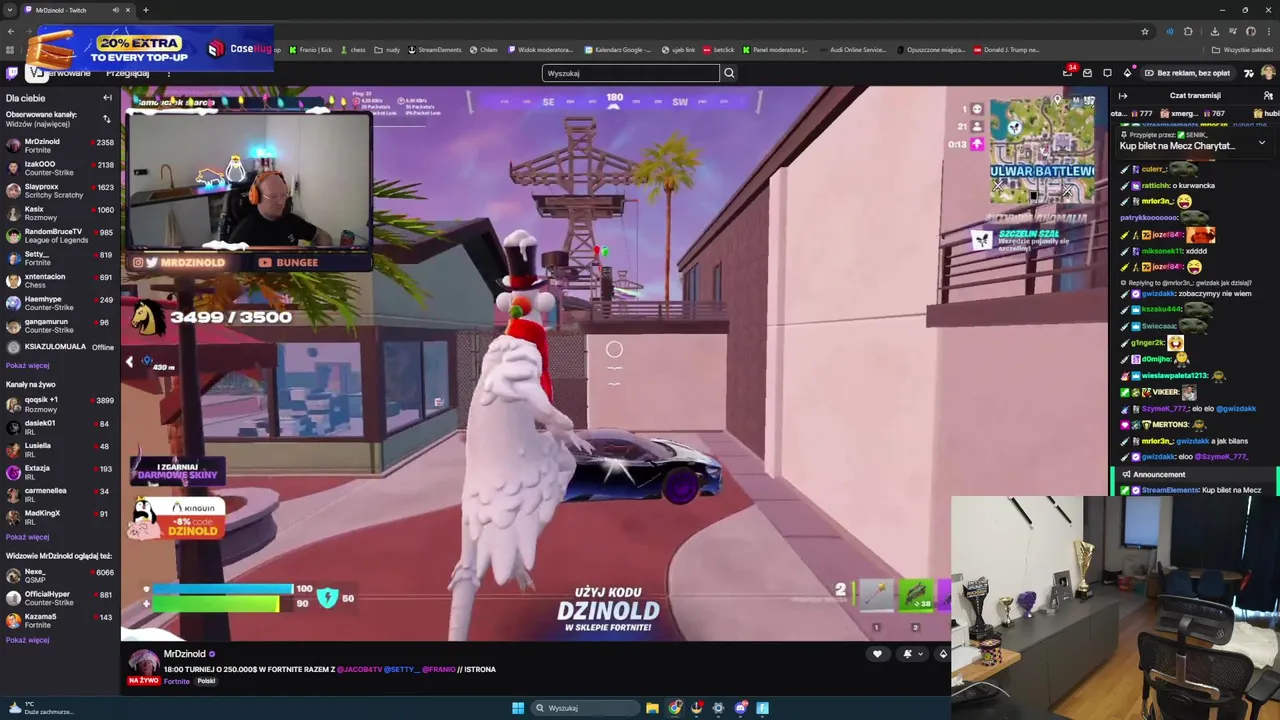
Task: Open dasiek01 channel in sidebar
Action: click(59, 427)
